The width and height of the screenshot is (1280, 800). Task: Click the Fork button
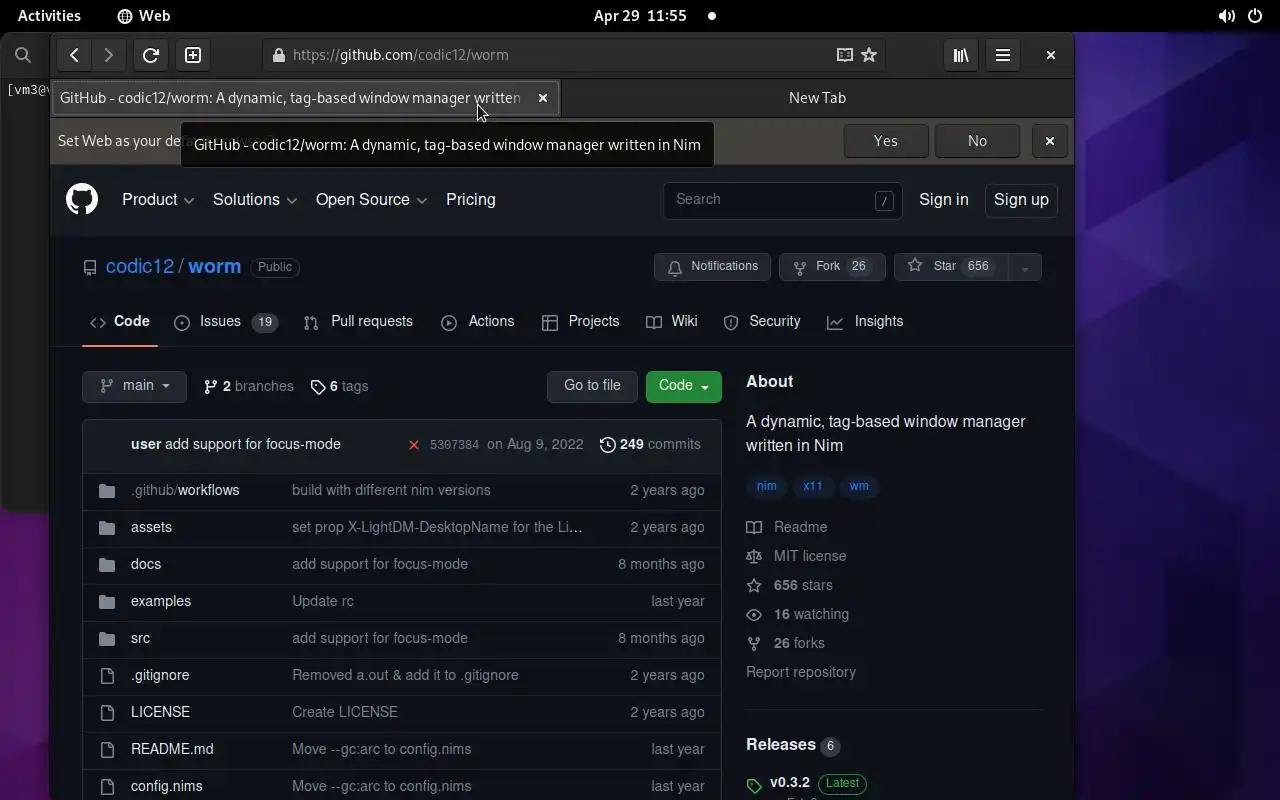pos(832,267)
